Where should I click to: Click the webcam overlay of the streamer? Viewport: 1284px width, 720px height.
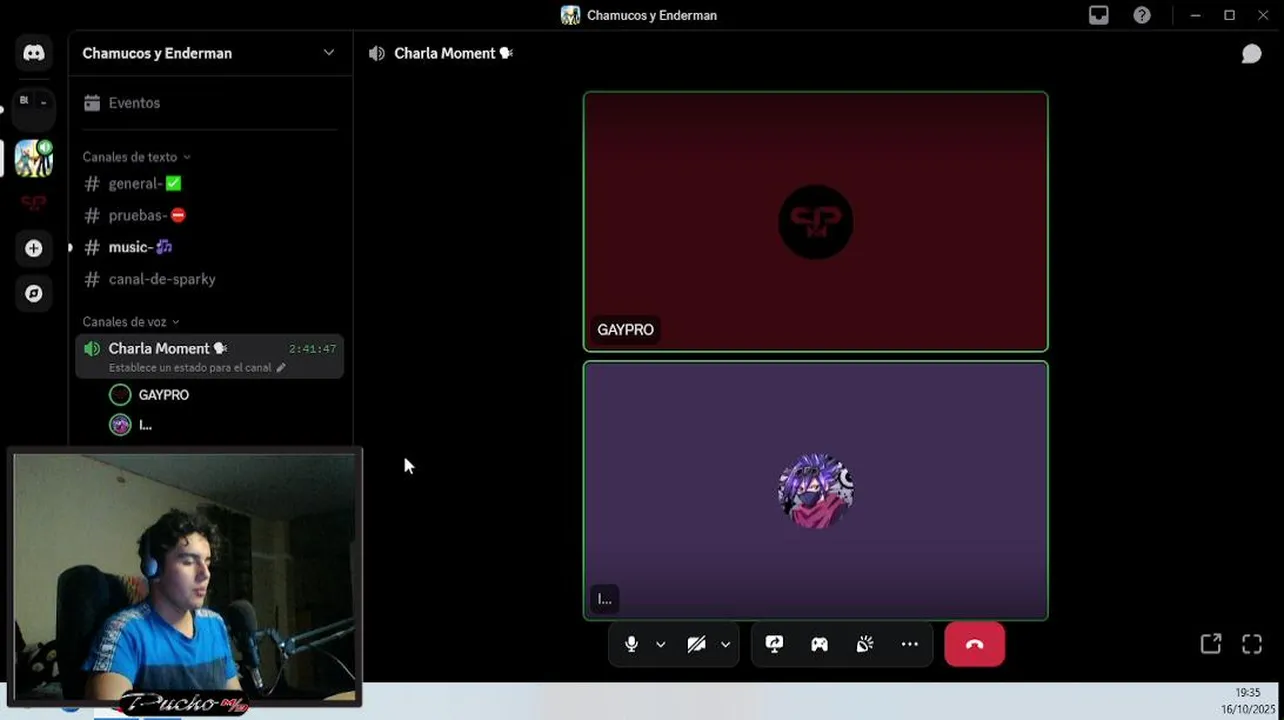[184, 577]
